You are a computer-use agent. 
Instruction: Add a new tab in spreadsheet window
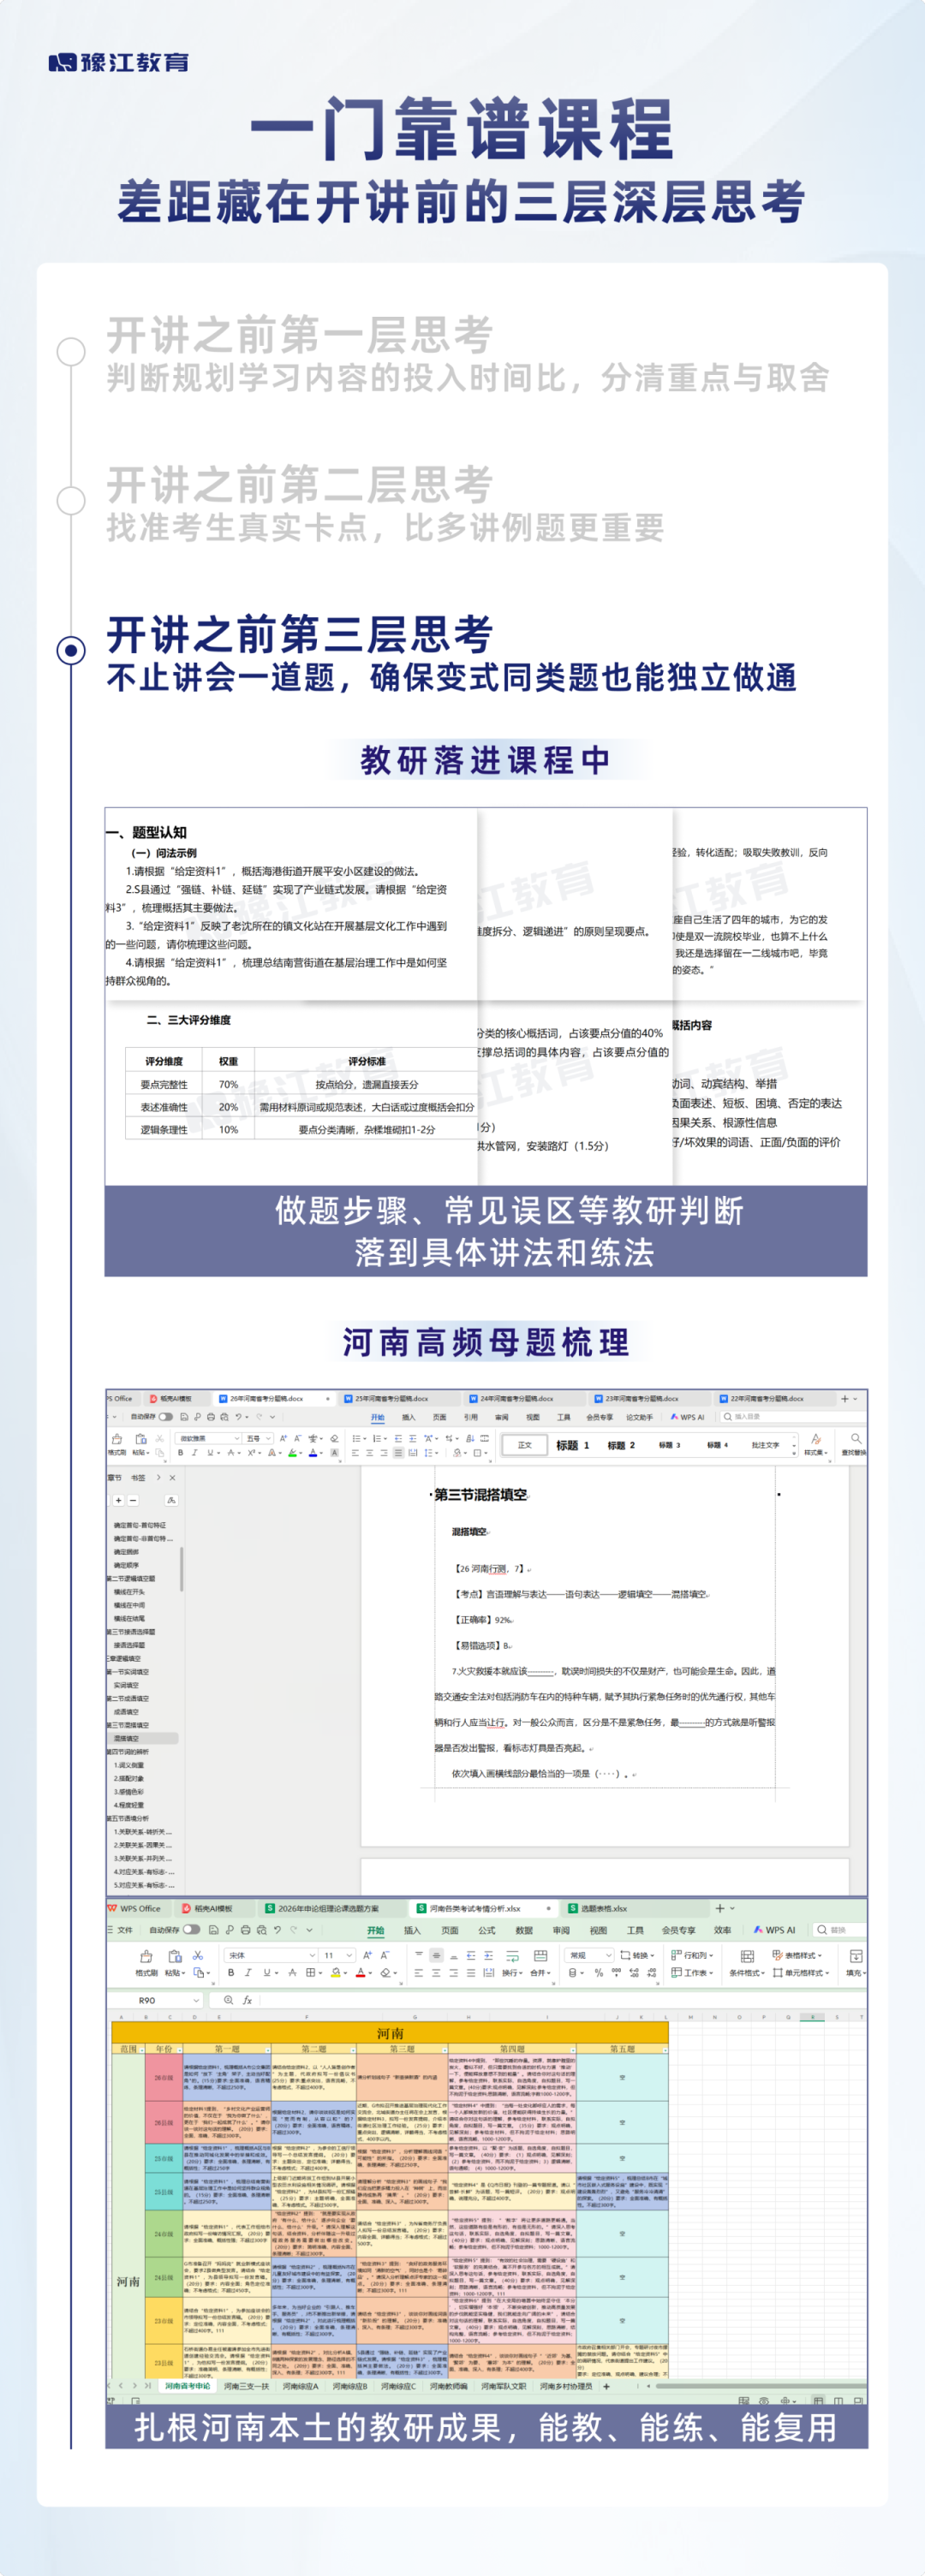(x=719, y=1908)
